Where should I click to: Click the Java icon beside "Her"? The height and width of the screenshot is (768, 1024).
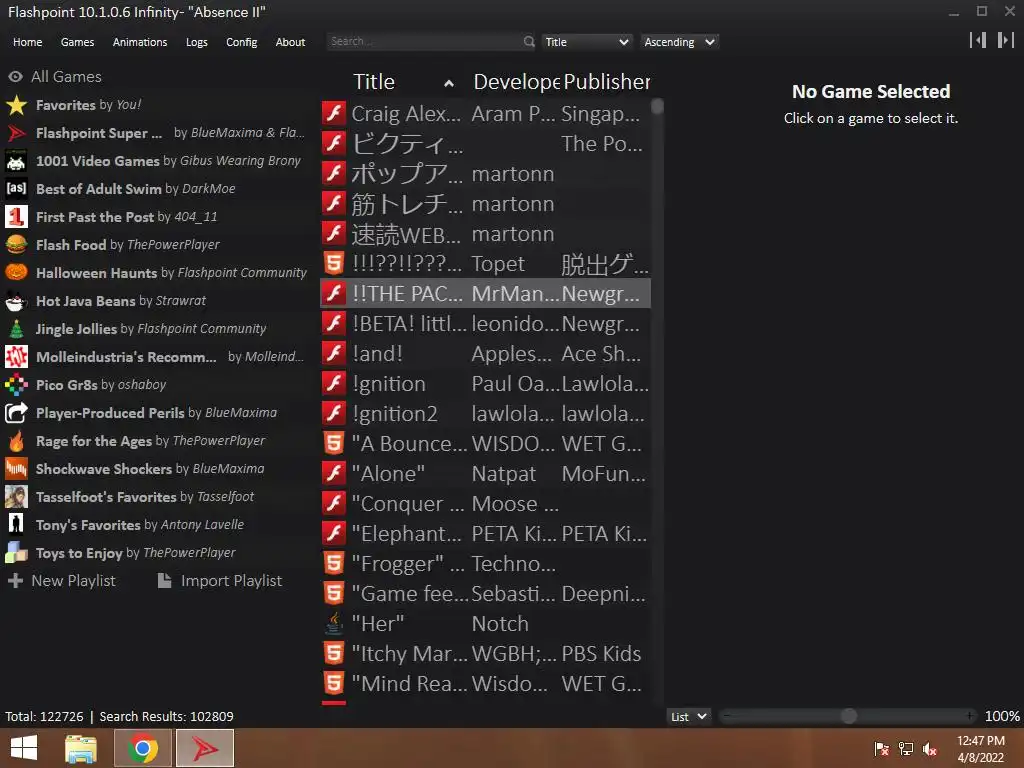334,624
